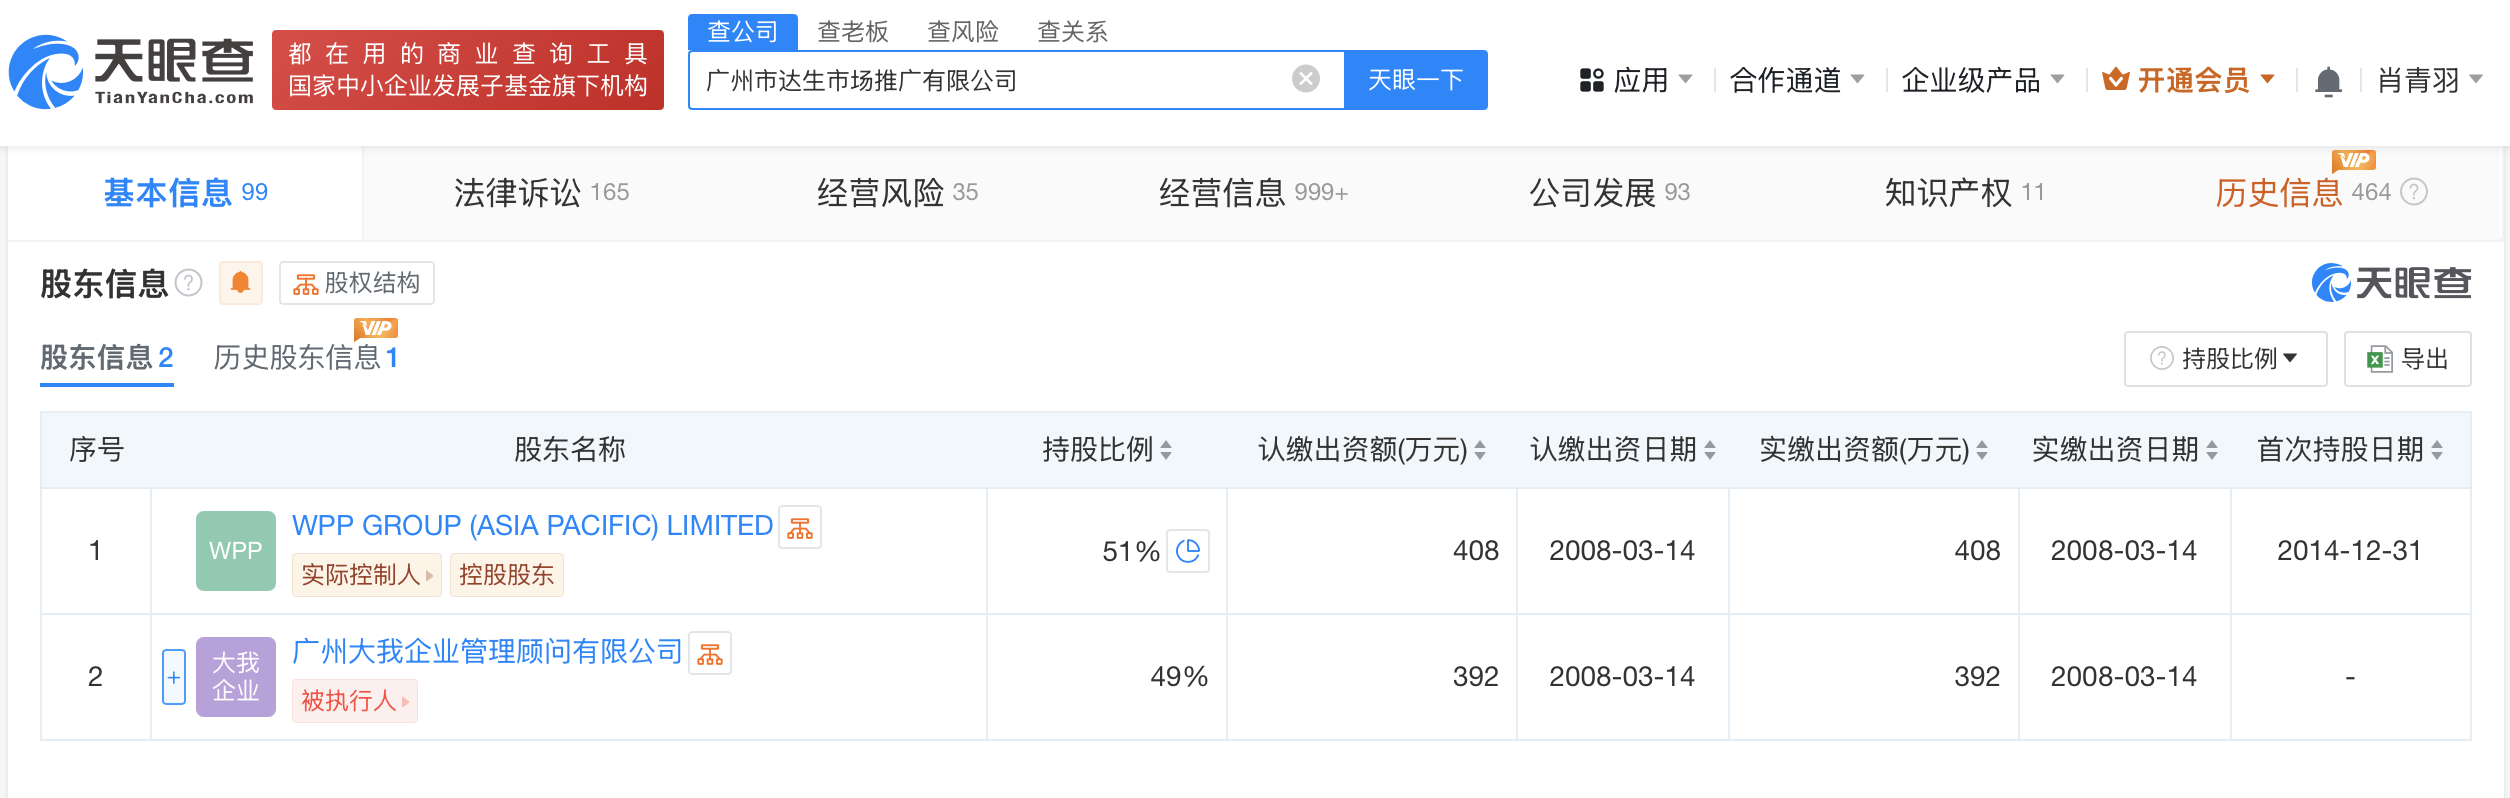Viewport: 2510px width, 798px height.
Task: Select the 查公司 search tab
Action: [x=743, y=32]
